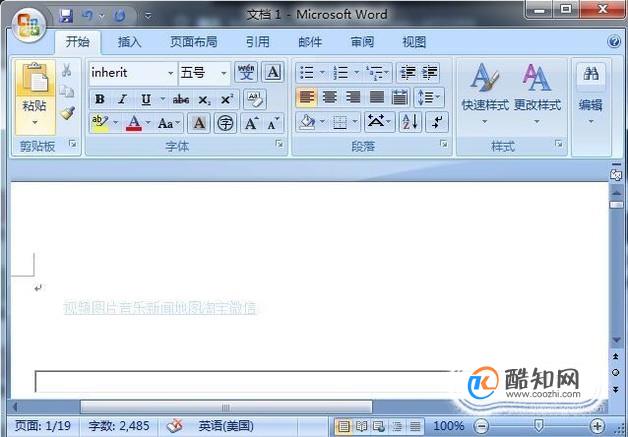Apply character border icon
Viewport: 628px width, 437px height.
click(x=273, y=72)
